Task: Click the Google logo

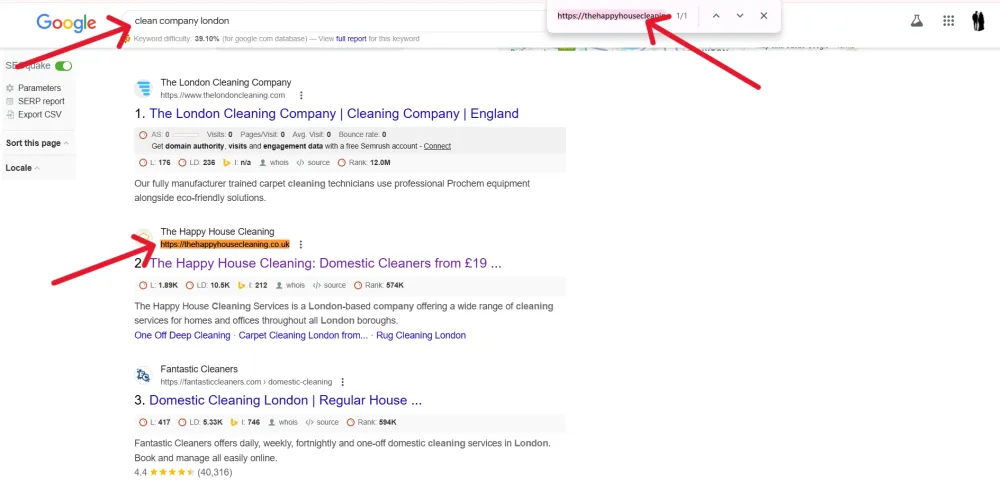Action: tap(66, 23)
